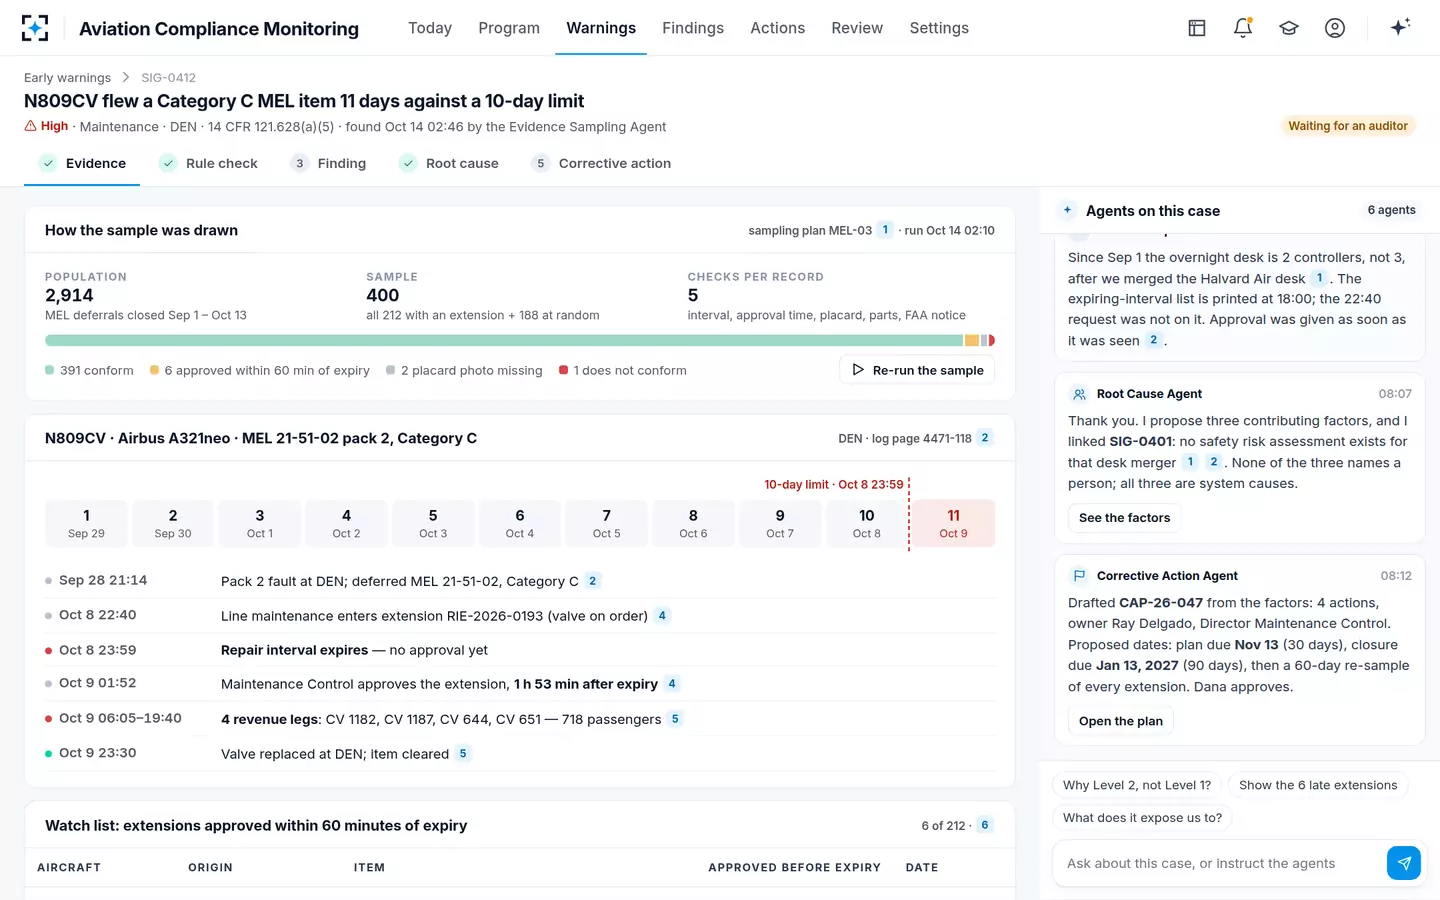Click the Corrective Action Agent flag icon
1440x900 pixels.
pos(1079,576)
